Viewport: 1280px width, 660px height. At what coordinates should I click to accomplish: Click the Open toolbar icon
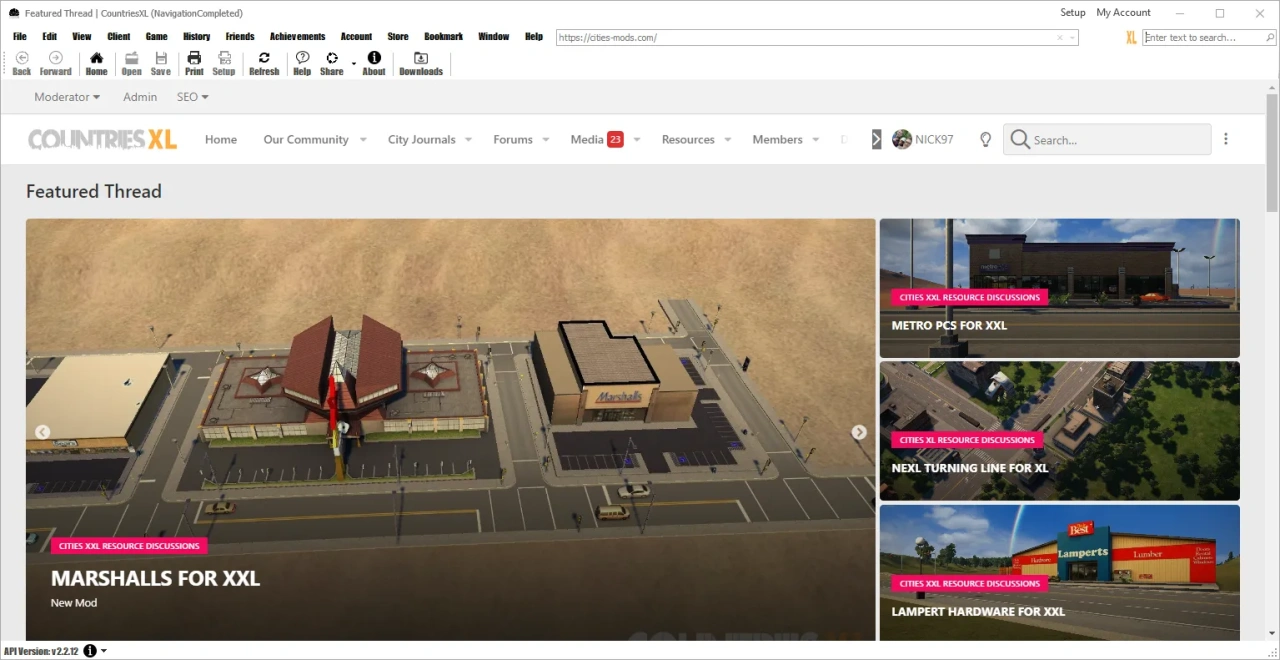coord(131,58)
